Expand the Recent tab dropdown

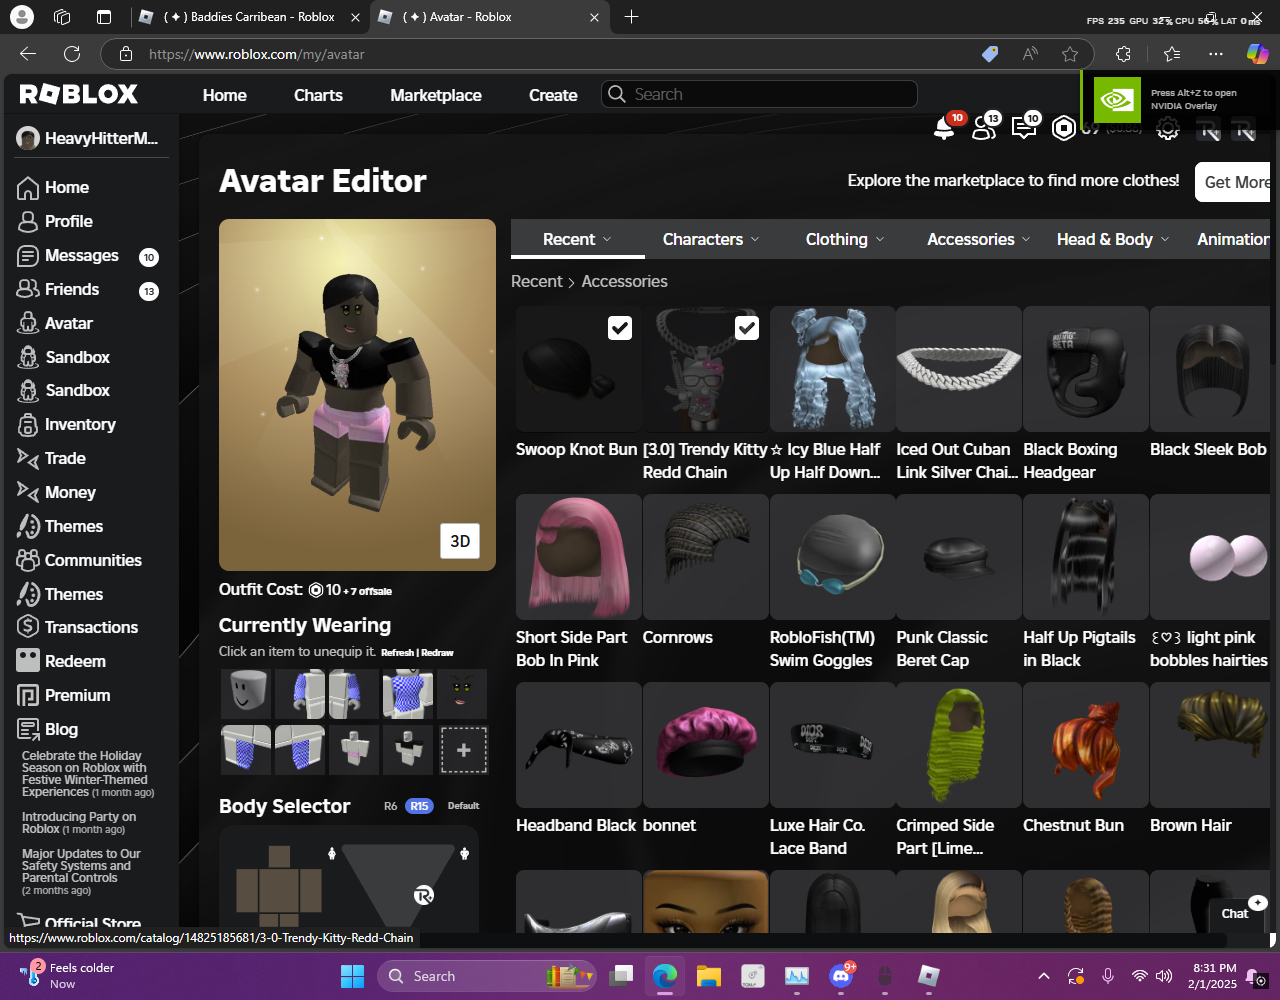pyautogui.click(x=577, y=239)
